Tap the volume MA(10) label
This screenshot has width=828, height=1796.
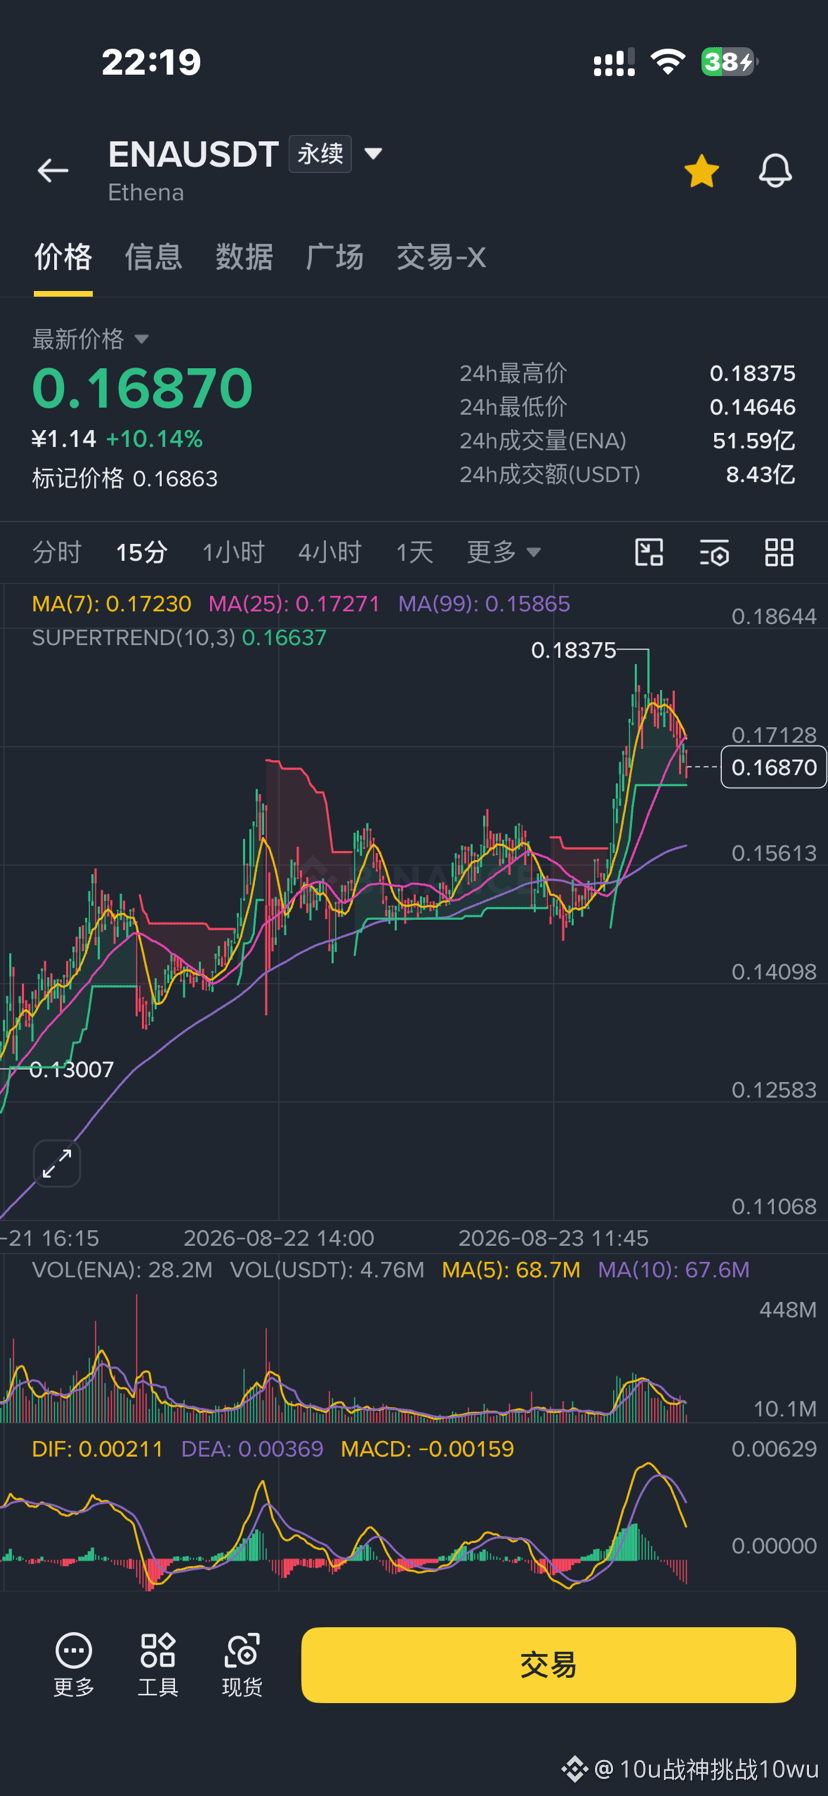point(674,1270)
